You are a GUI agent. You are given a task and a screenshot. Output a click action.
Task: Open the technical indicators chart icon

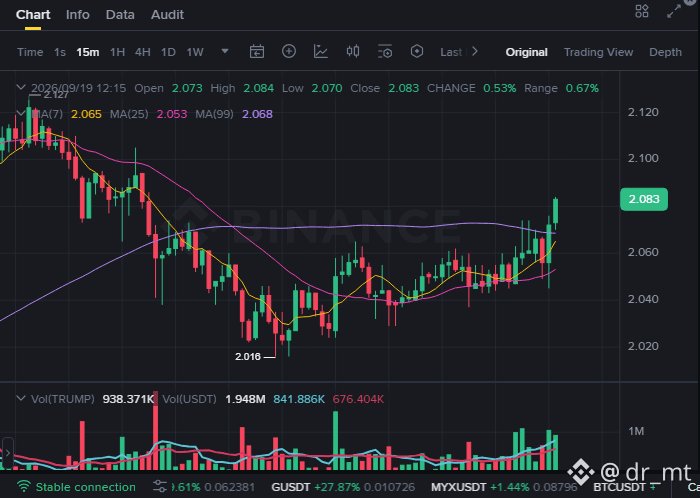tap(321, 52)
